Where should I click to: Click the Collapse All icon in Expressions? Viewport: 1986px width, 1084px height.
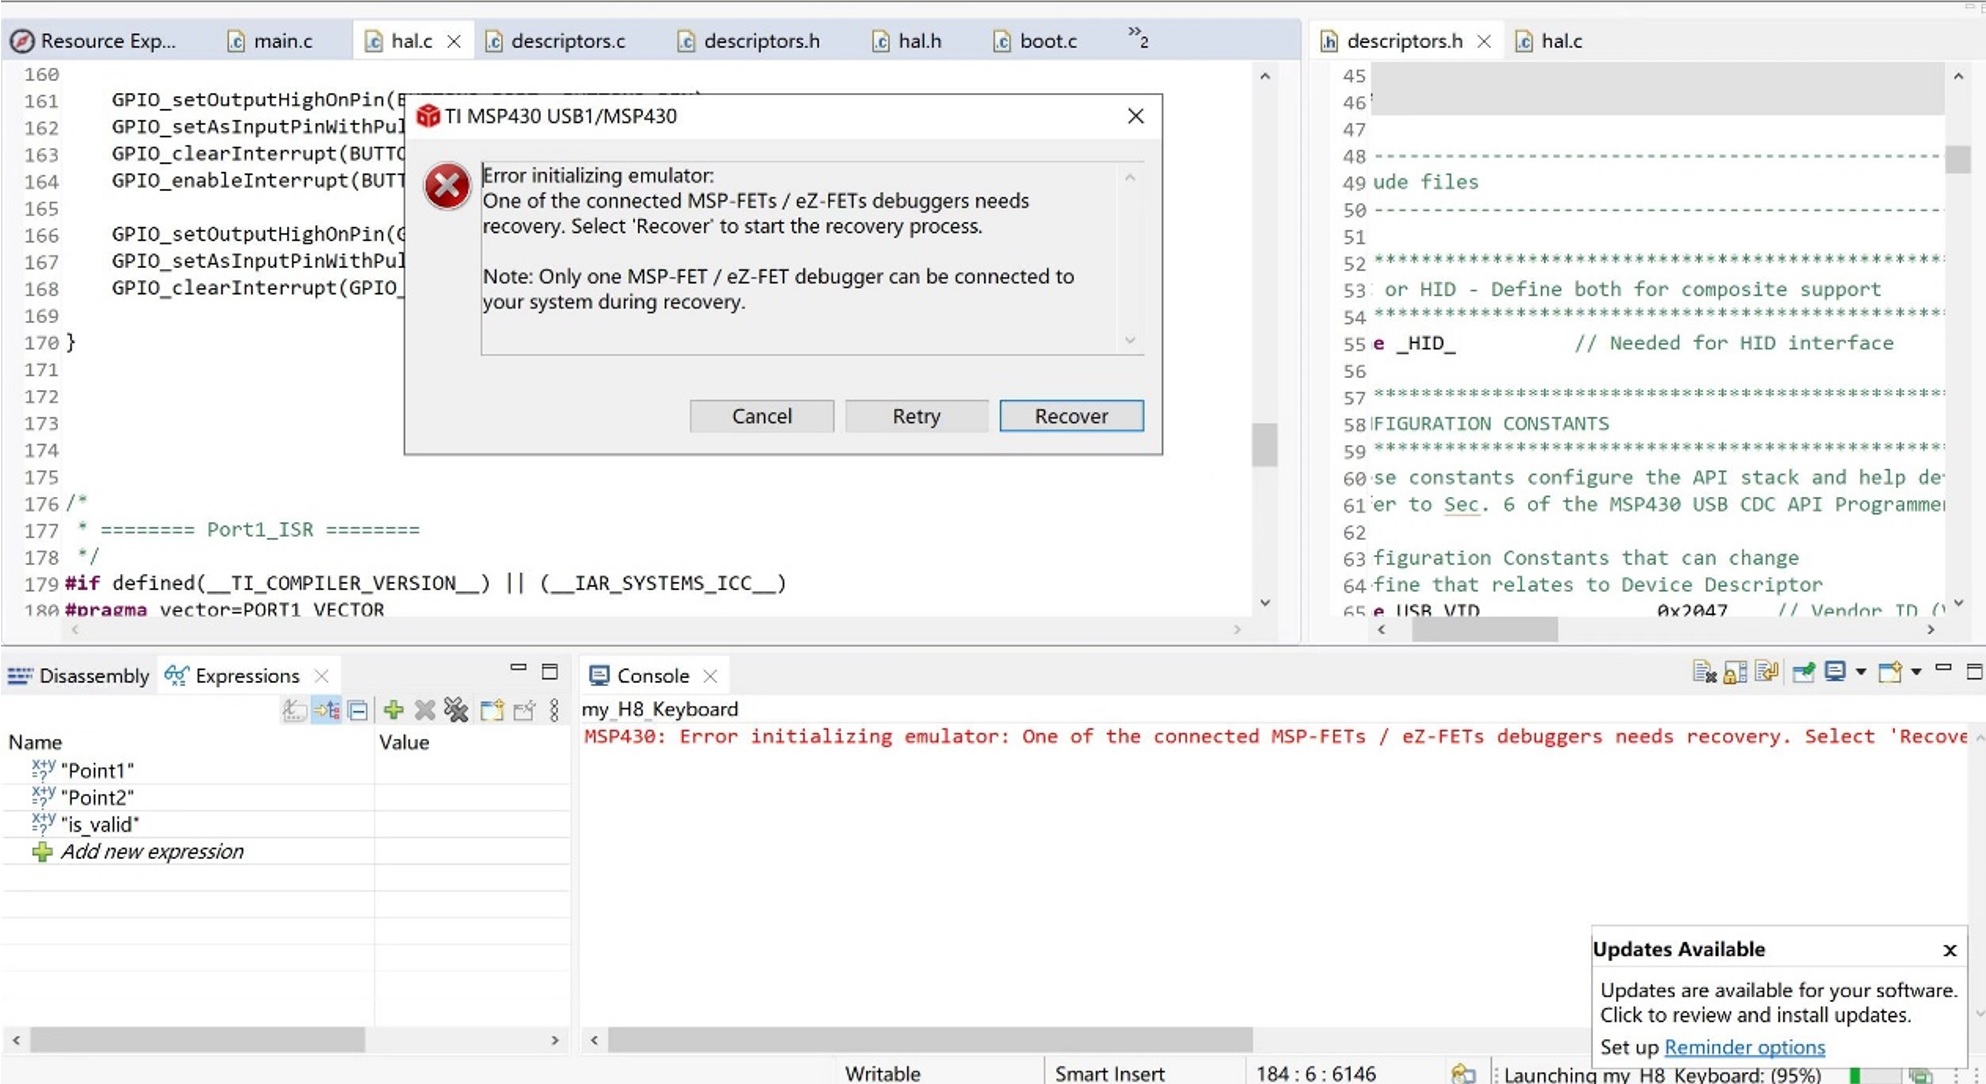(358, 710)
